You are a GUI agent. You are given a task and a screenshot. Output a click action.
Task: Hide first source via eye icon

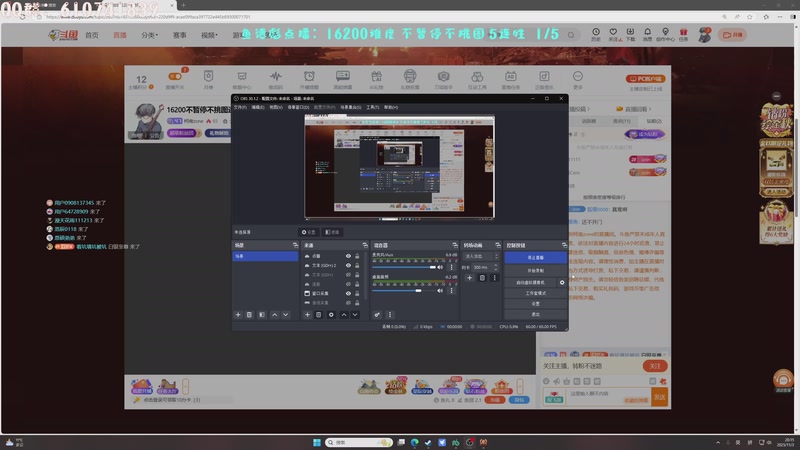coord(348,256)
